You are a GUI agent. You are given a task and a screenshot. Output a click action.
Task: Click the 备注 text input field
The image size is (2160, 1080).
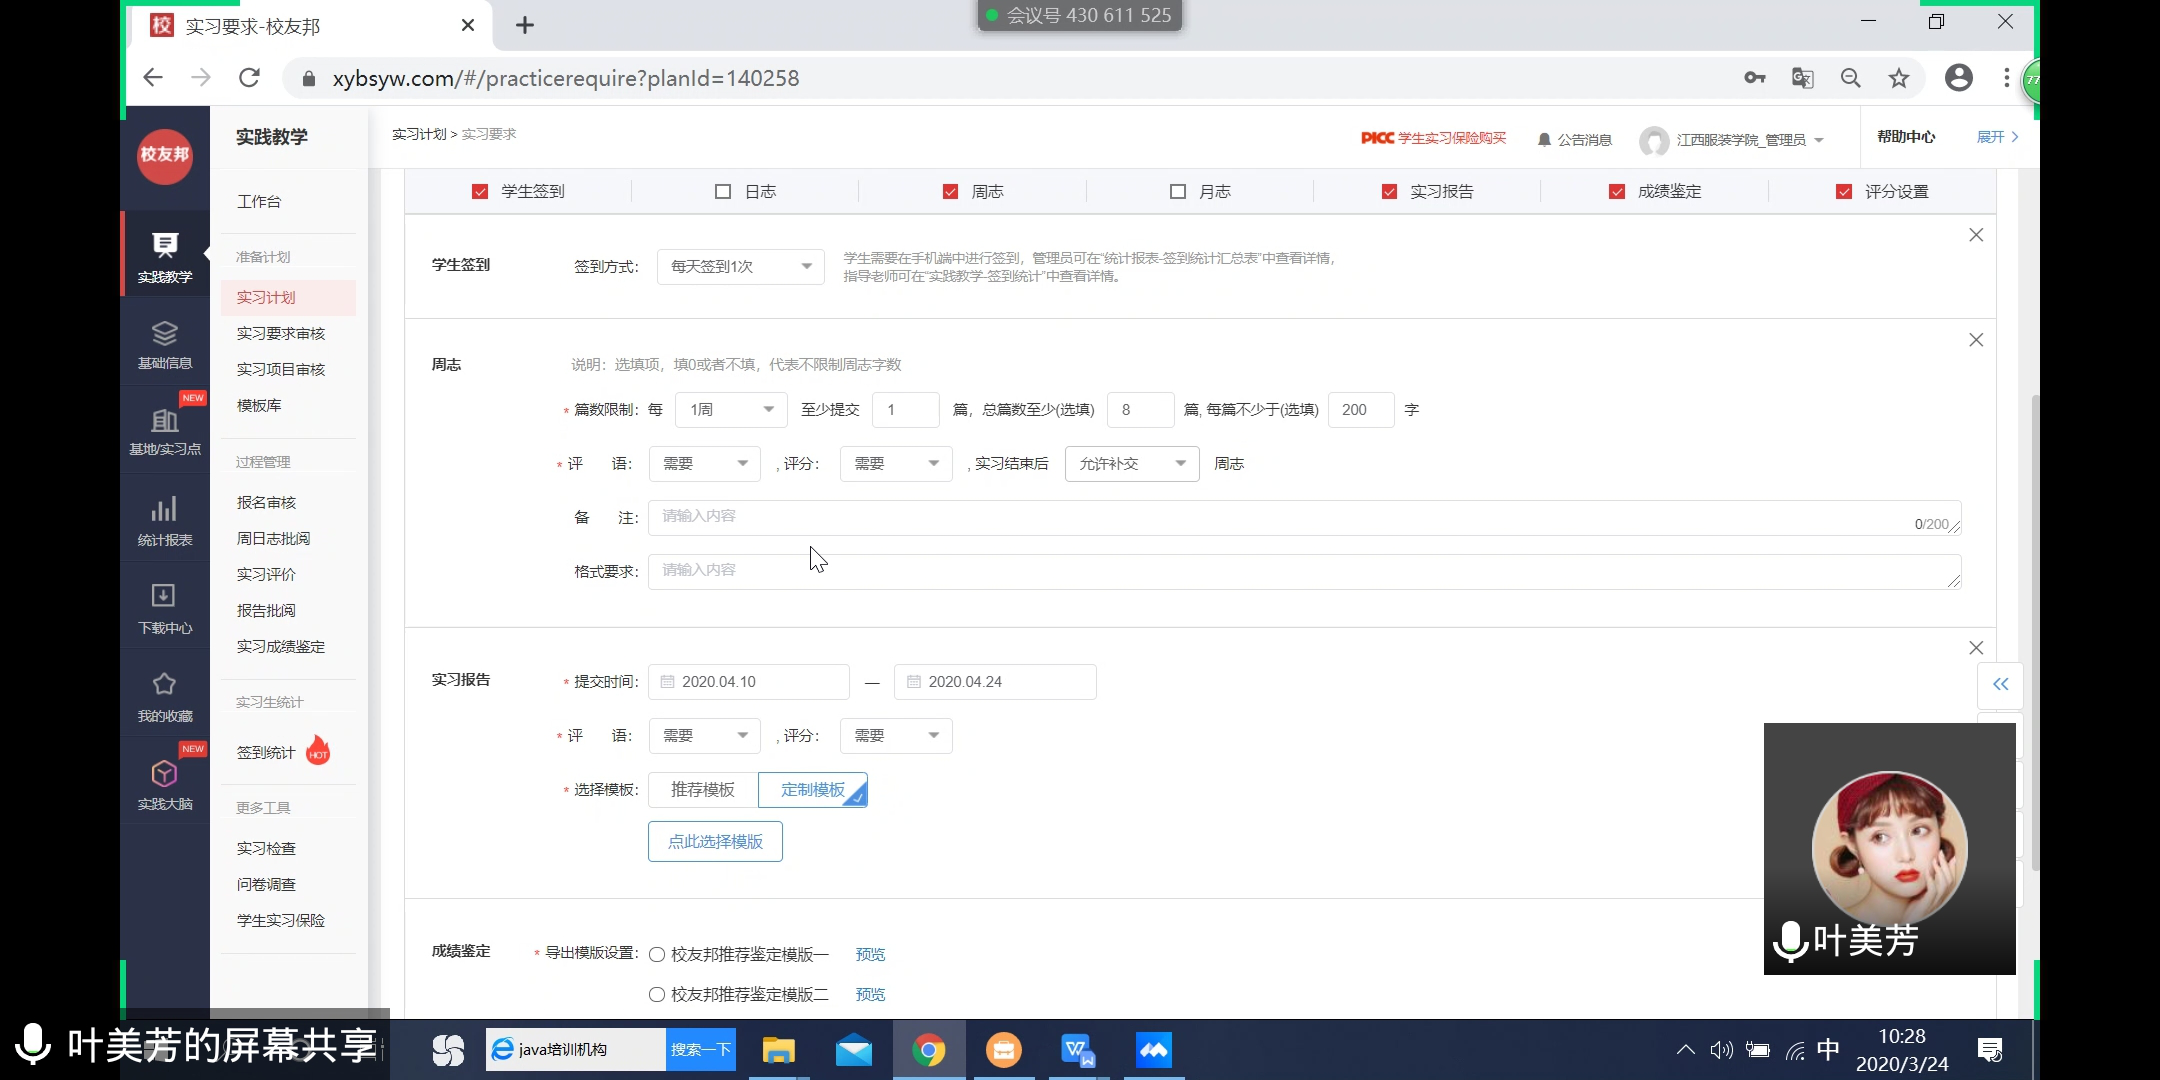click(x=1304, y=518)
